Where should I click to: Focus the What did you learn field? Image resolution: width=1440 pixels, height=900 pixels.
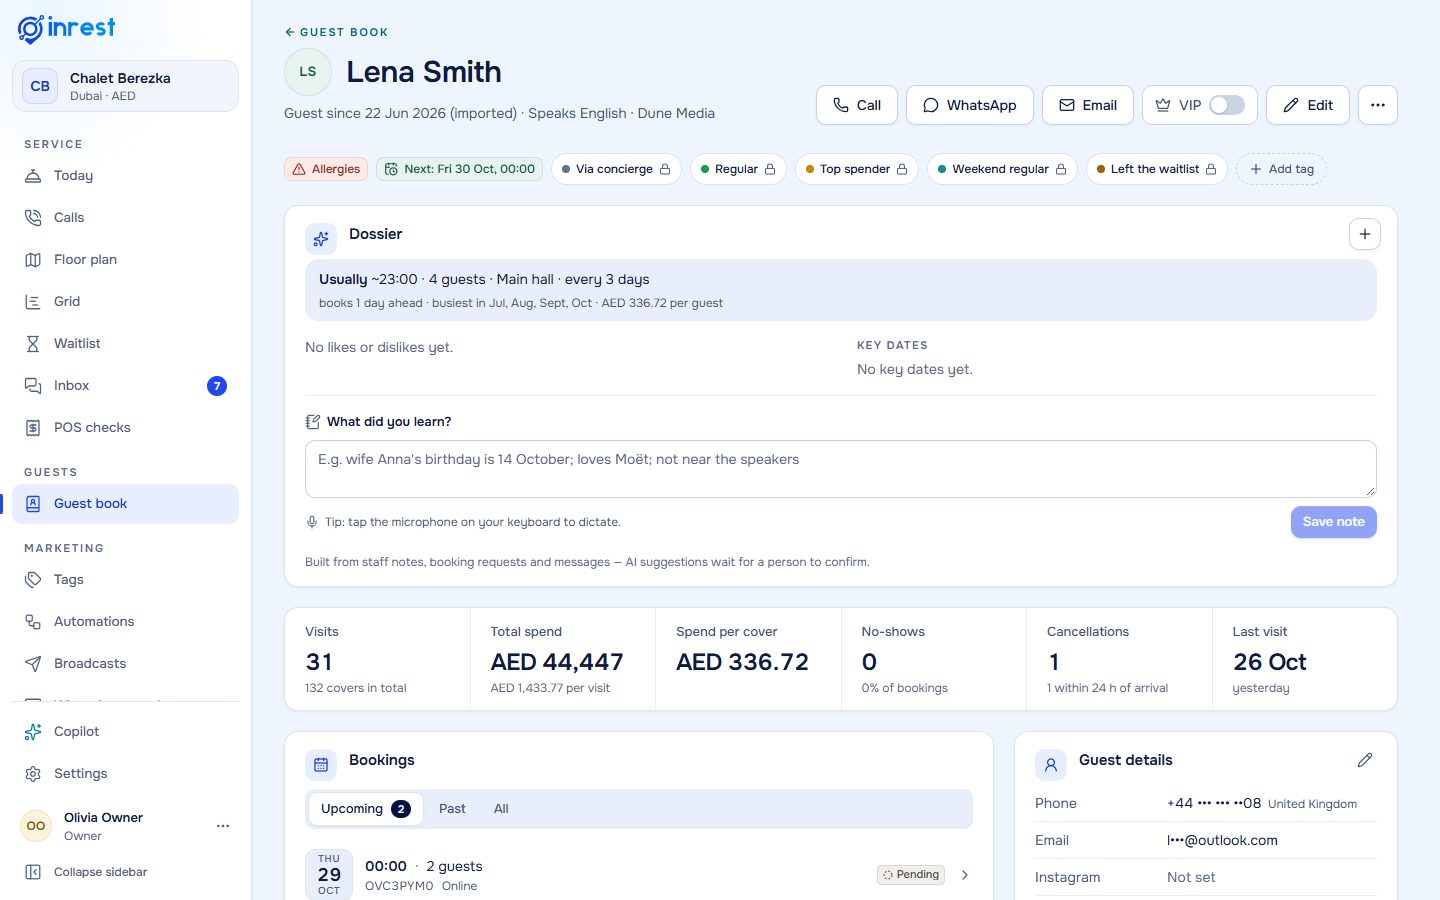841,469
